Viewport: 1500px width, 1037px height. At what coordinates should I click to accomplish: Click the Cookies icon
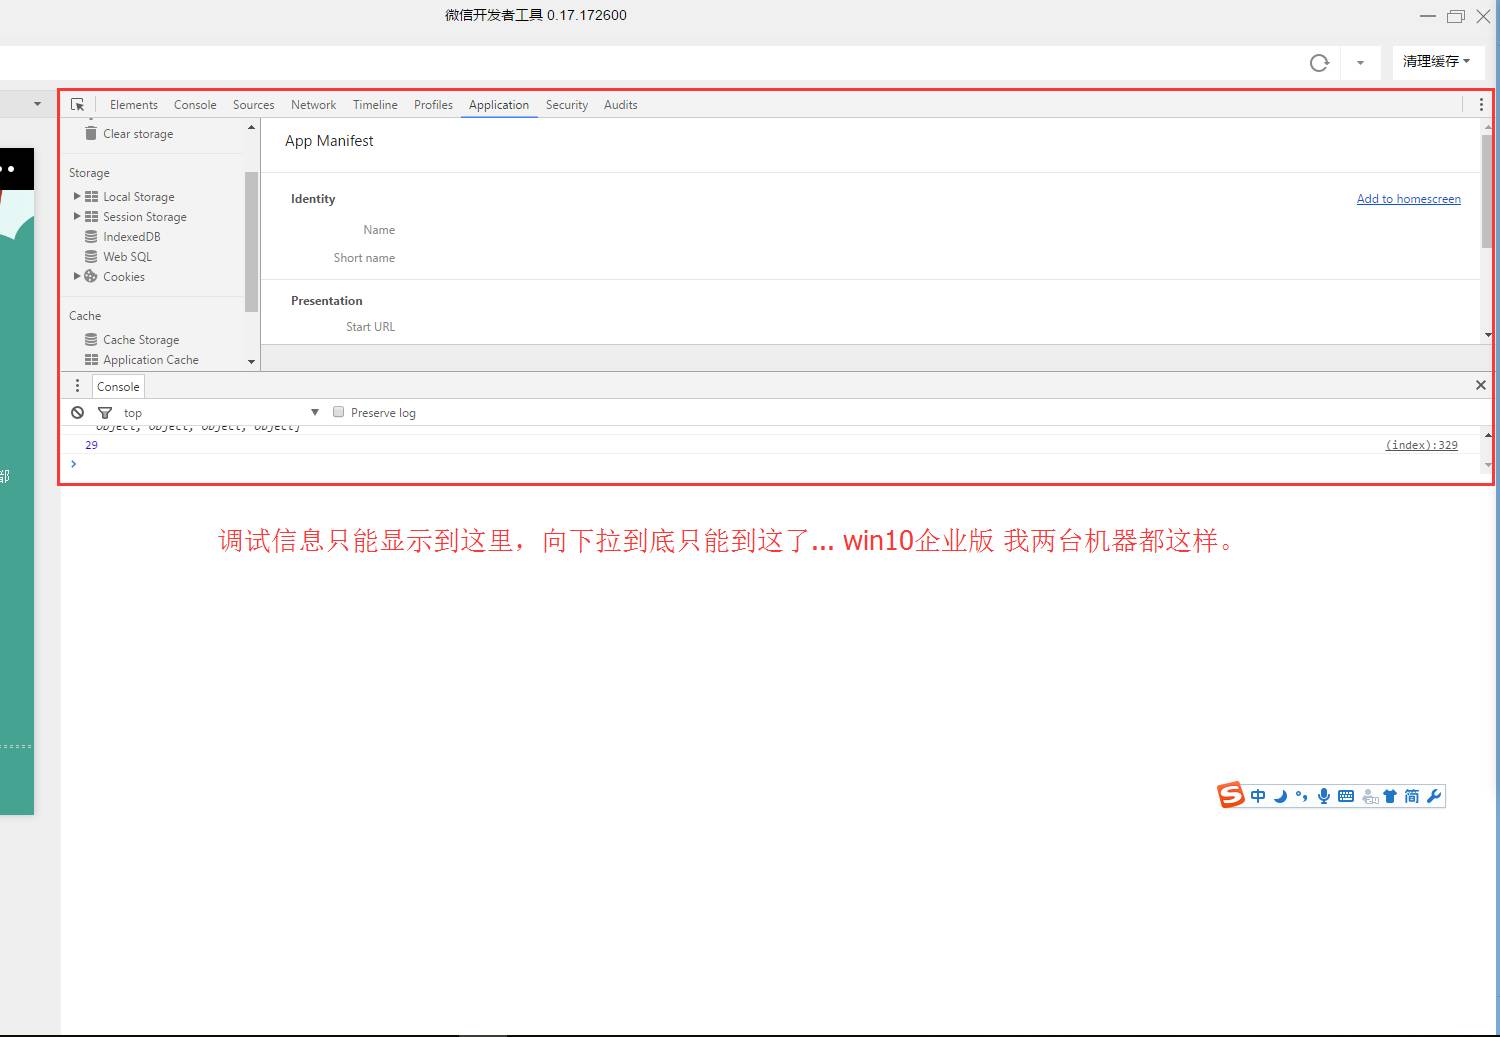point(91,276)
